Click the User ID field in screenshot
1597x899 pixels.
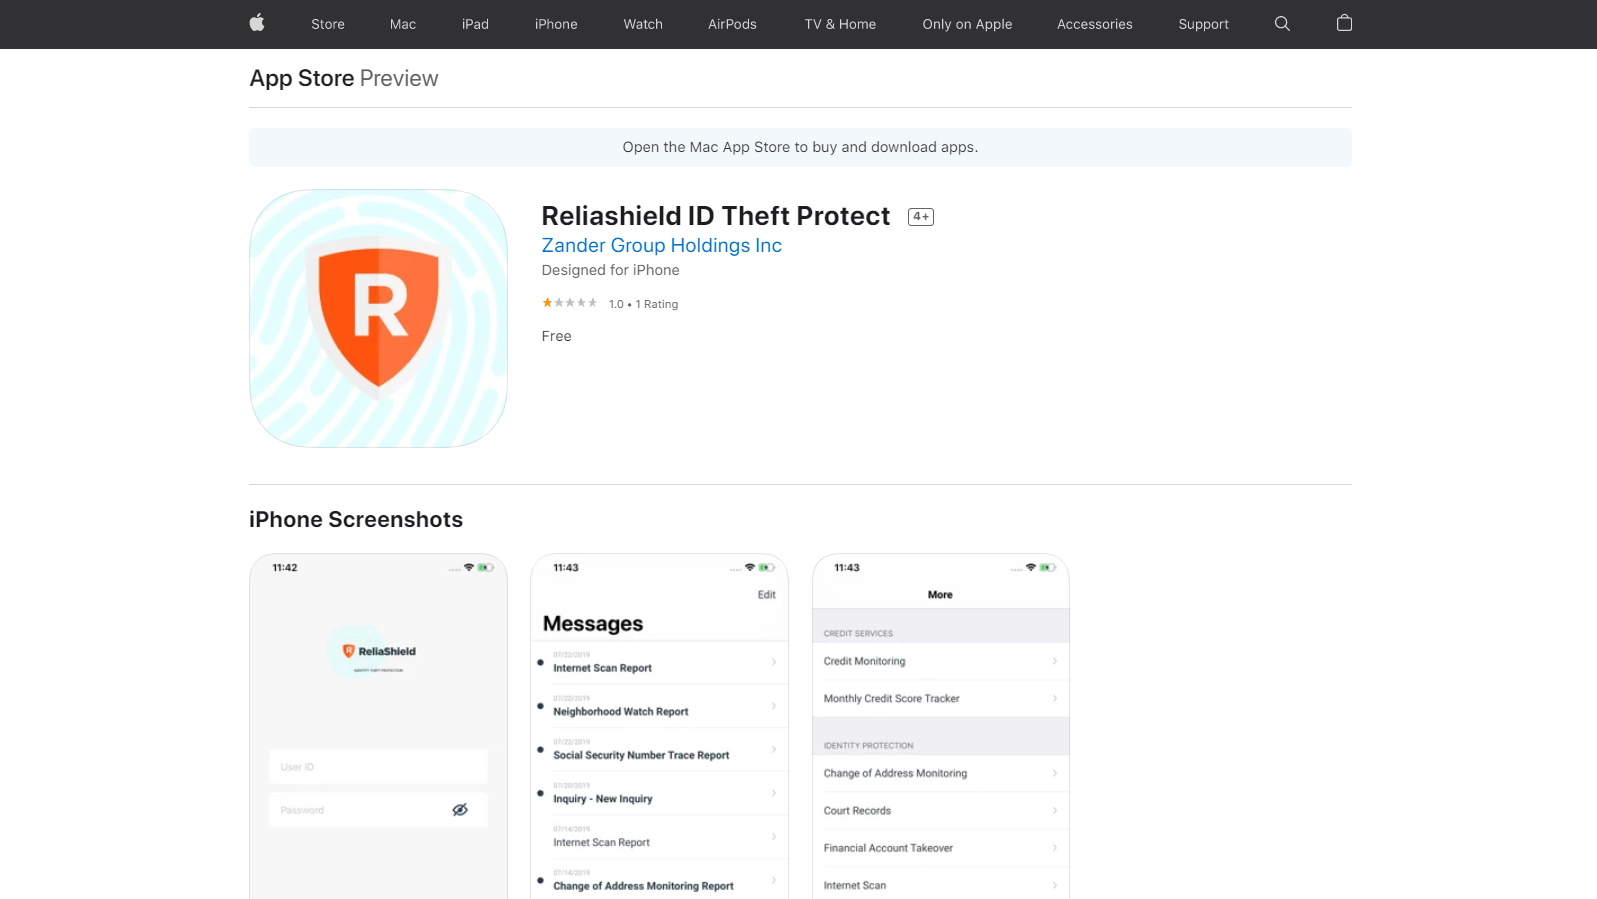pyautogui.click(x=378, y=767)
